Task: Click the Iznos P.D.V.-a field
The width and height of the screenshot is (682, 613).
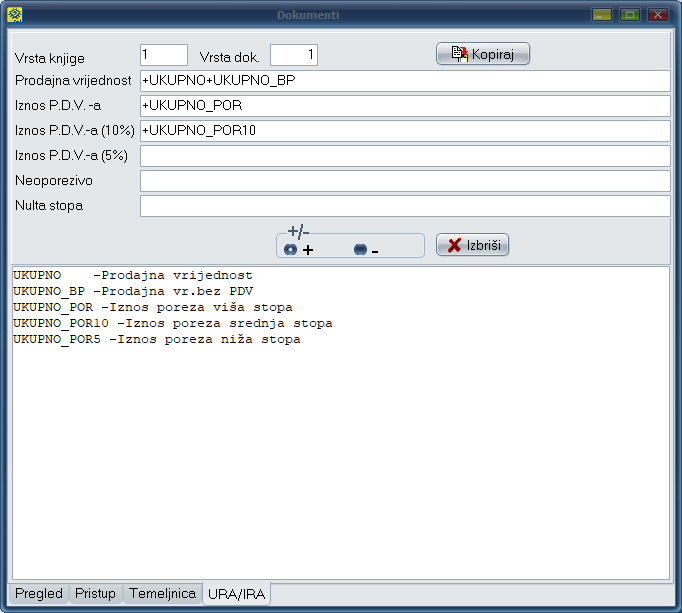Action: 404,106
